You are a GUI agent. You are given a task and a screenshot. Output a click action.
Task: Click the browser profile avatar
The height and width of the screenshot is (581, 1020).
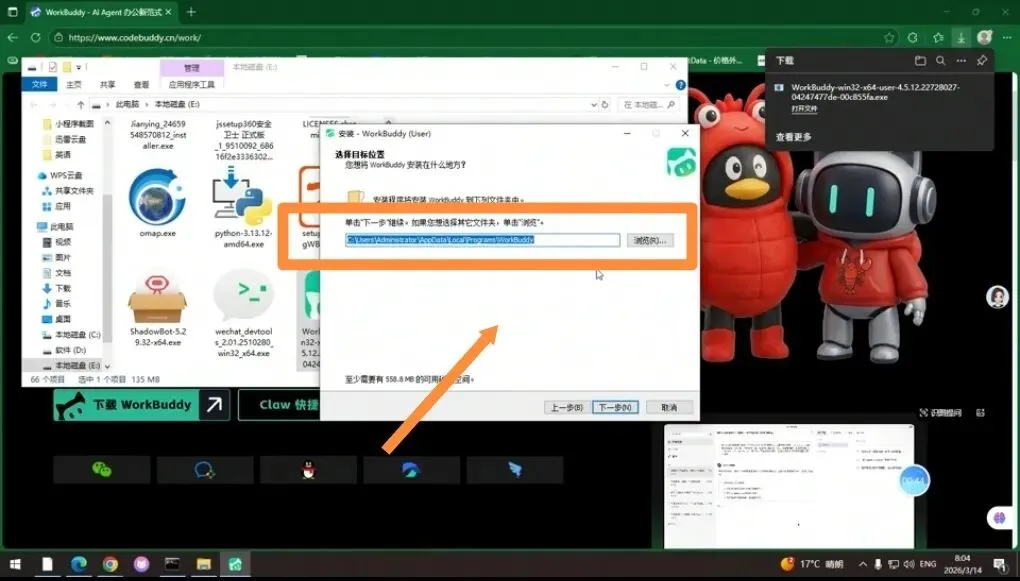pyautogui.click(x=984, y=37)
